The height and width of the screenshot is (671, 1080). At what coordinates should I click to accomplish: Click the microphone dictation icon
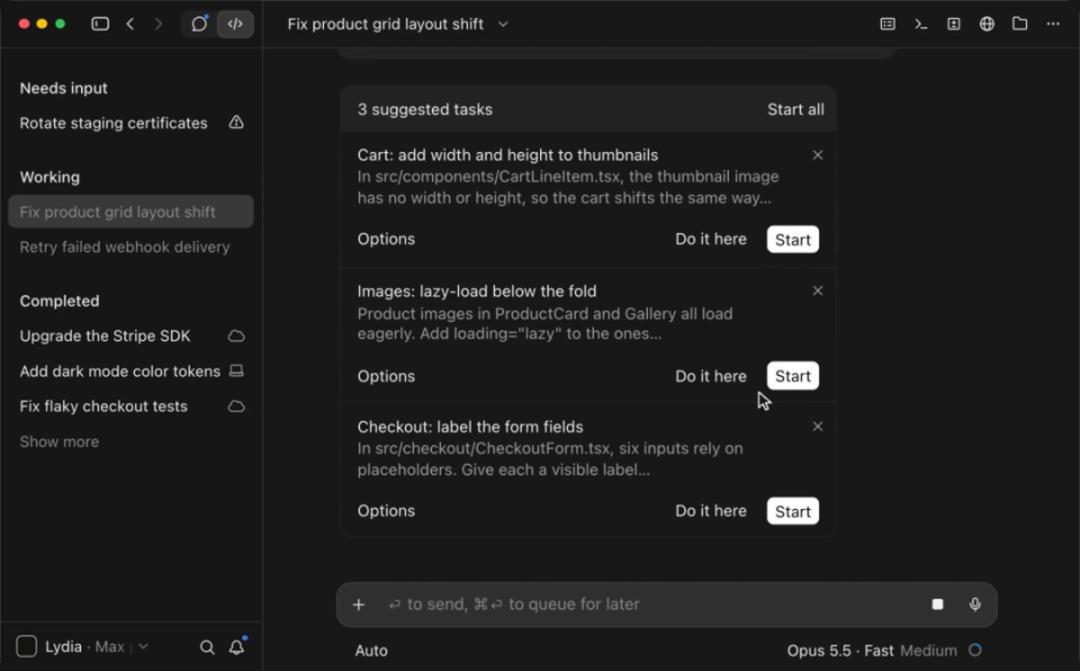pos(975,604)
